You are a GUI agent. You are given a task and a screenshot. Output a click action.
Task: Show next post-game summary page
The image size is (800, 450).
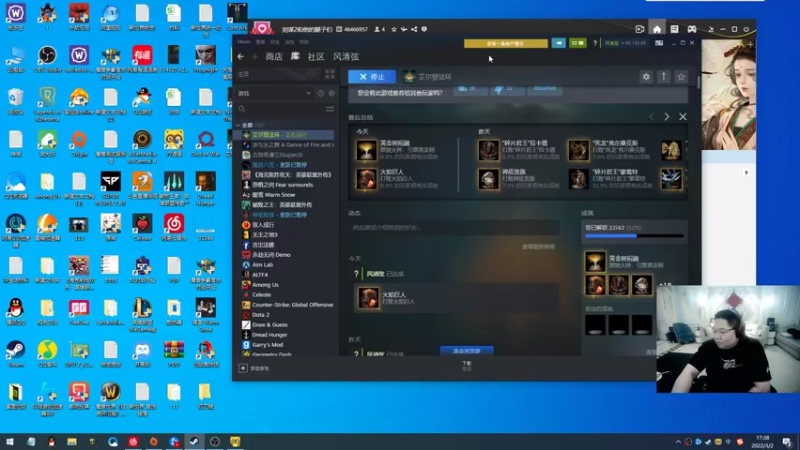666,117
